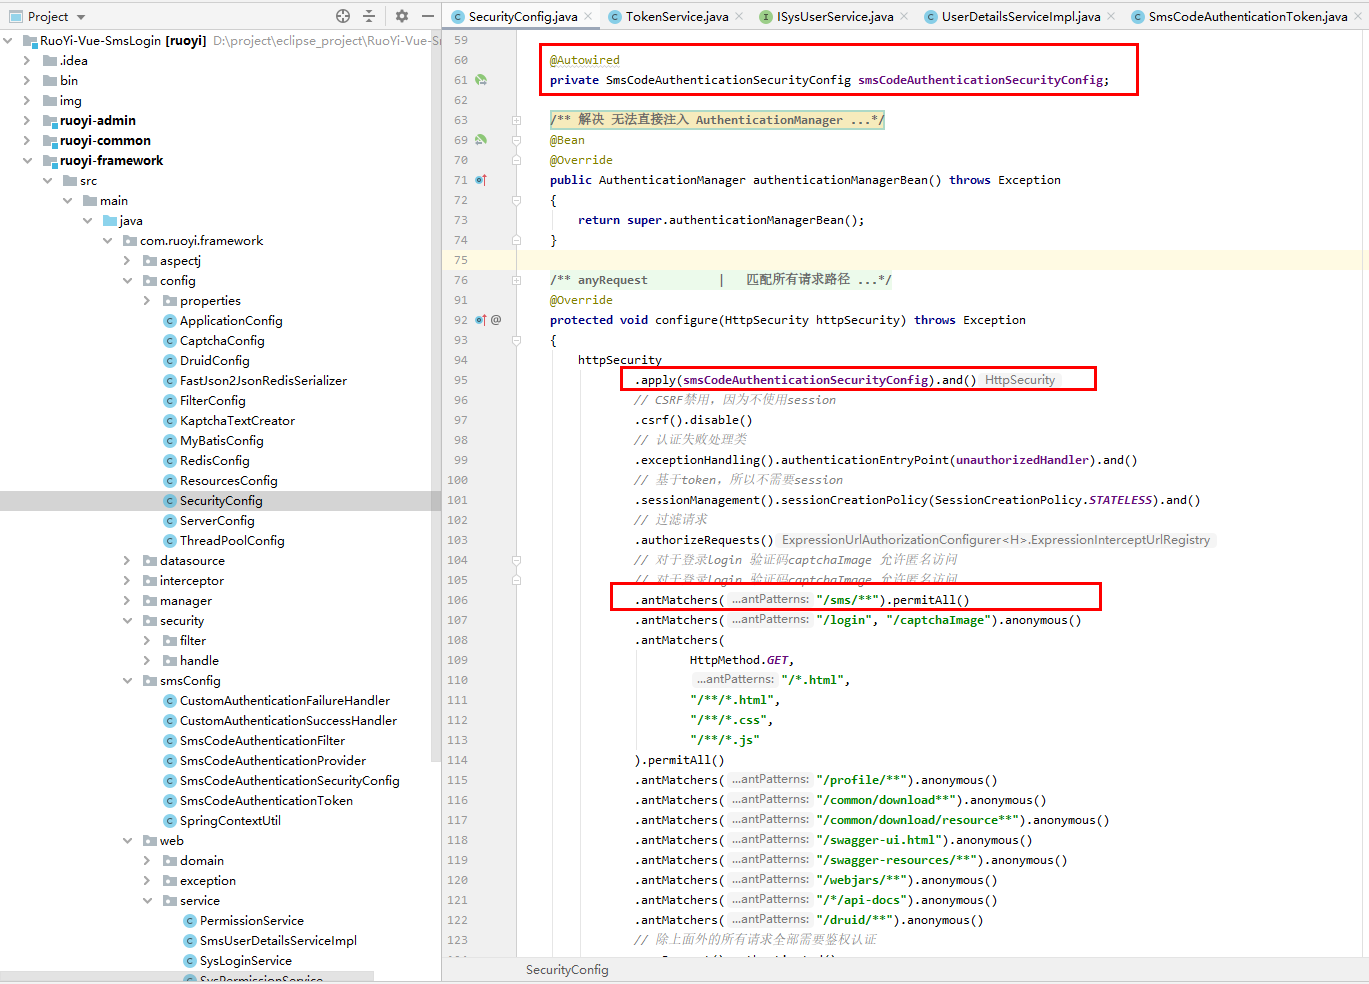The height and width of the screenshot is (984, 1369).
Task: Select the interceptor package
Action: (191, 581)
